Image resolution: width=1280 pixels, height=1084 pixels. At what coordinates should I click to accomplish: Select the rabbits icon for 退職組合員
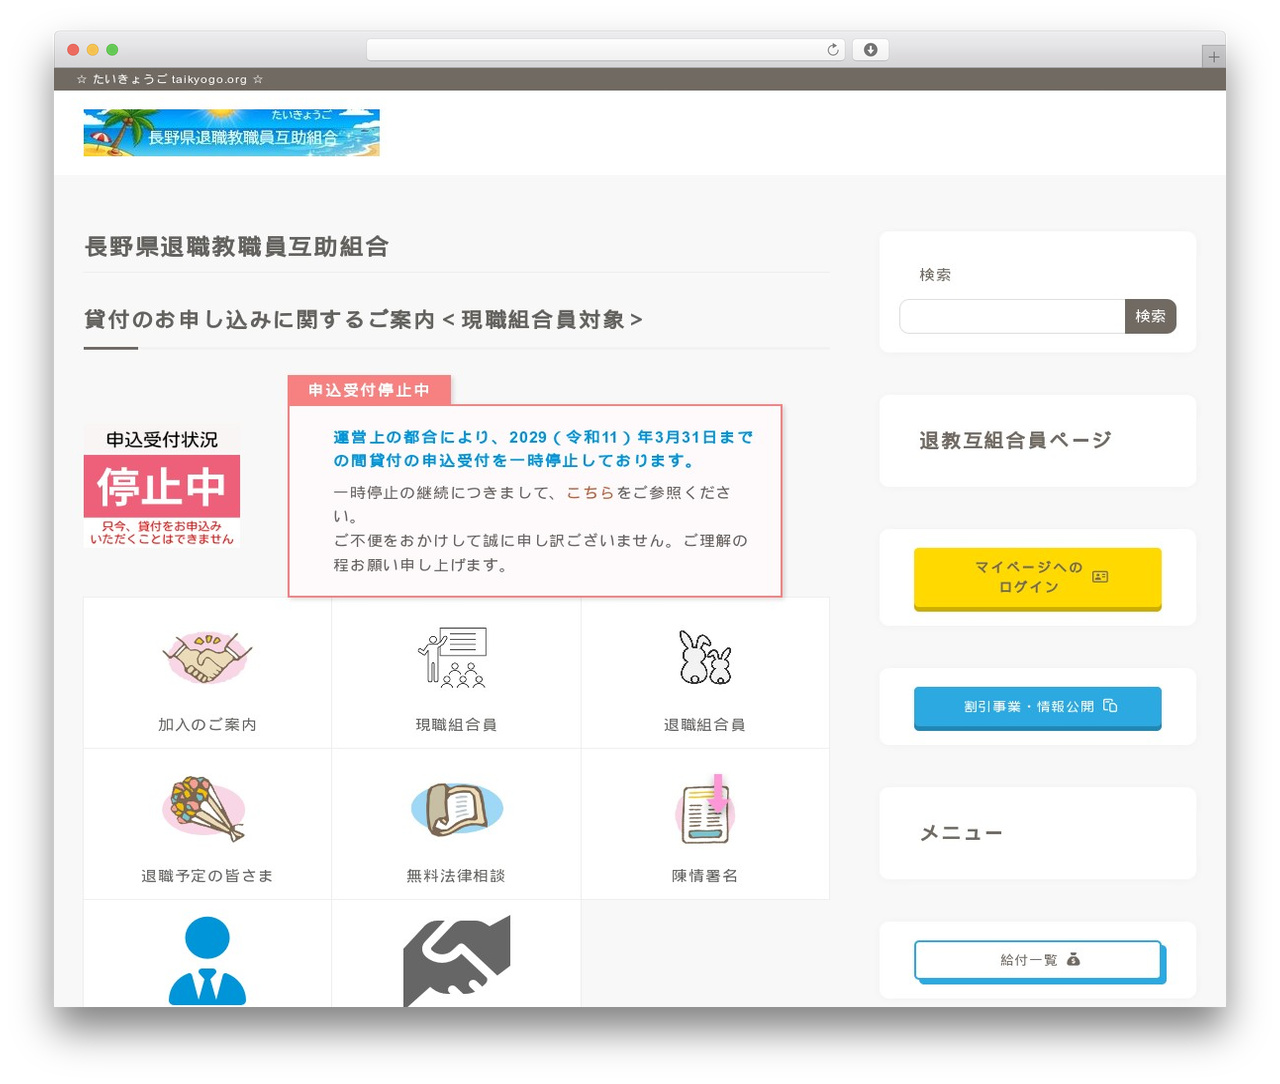pyautogui.click(x=705, y=658)
